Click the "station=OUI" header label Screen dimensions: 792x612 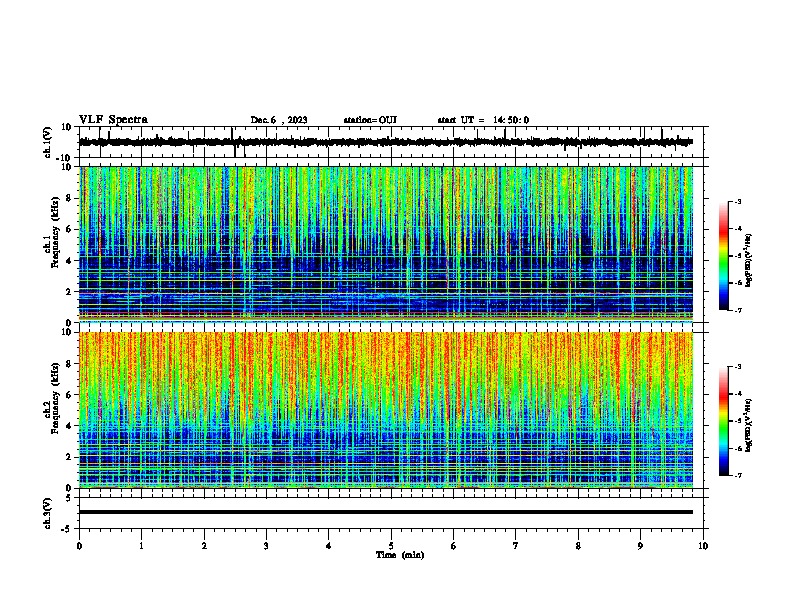coord(370,120)
